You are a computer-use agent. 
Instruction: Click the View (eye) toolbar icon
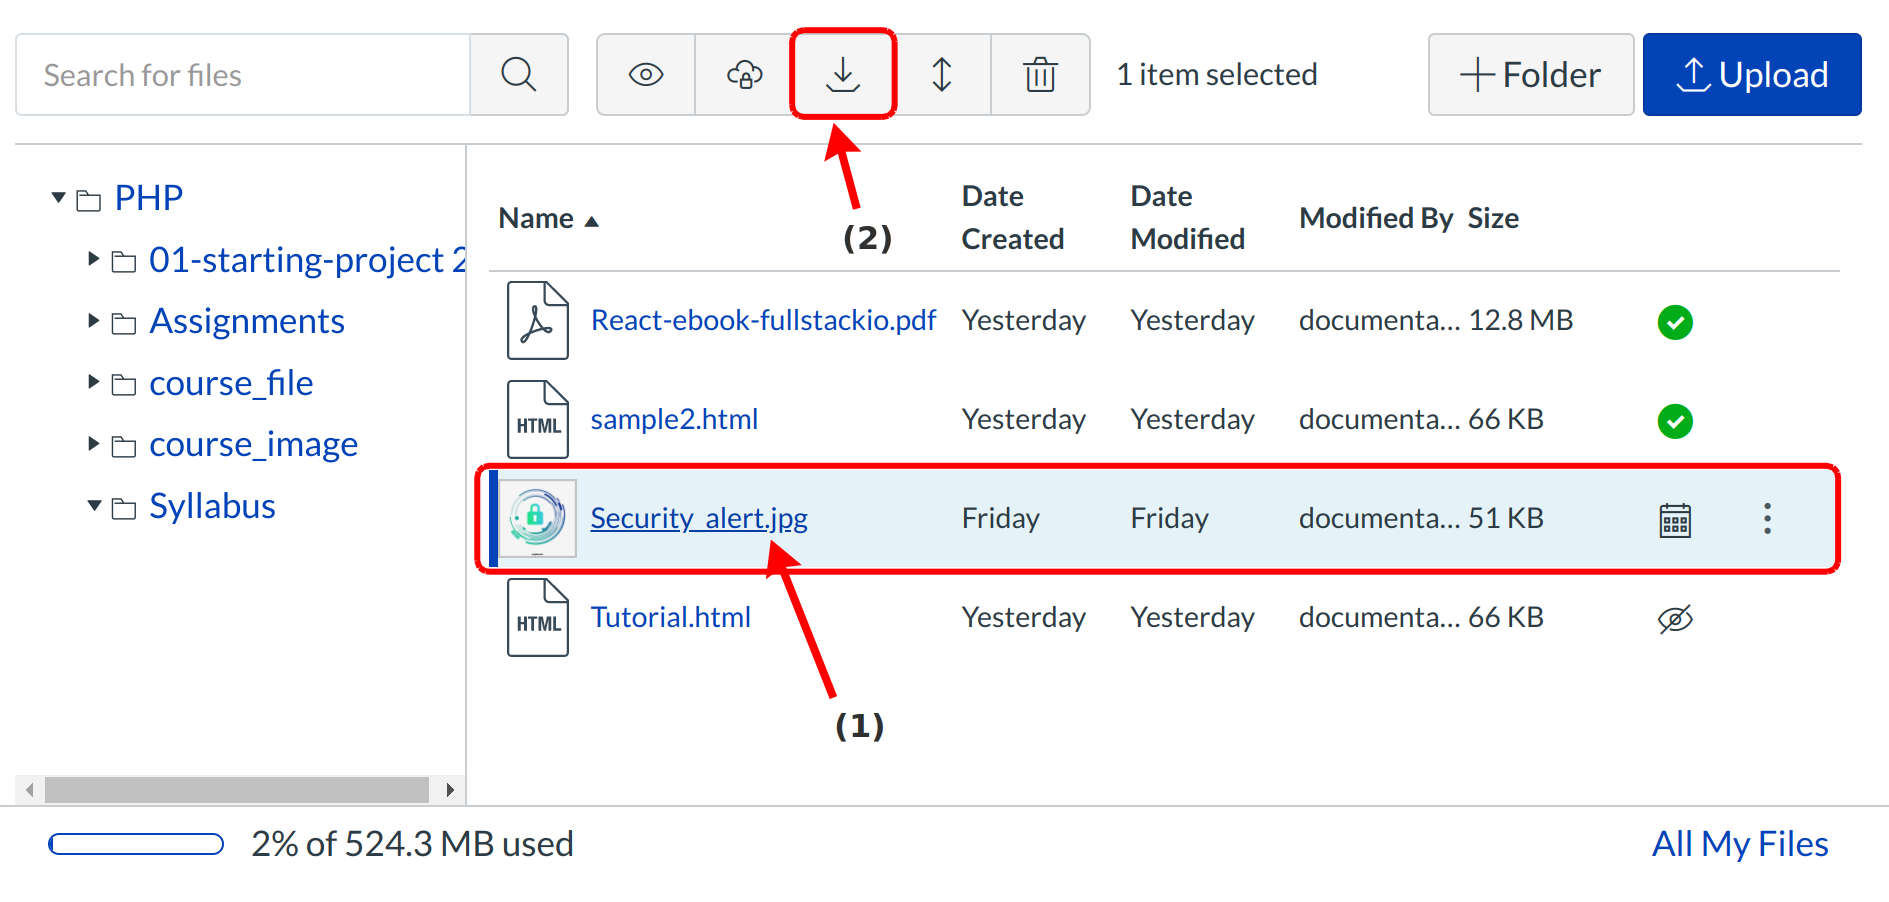click(x=646, y=75)
